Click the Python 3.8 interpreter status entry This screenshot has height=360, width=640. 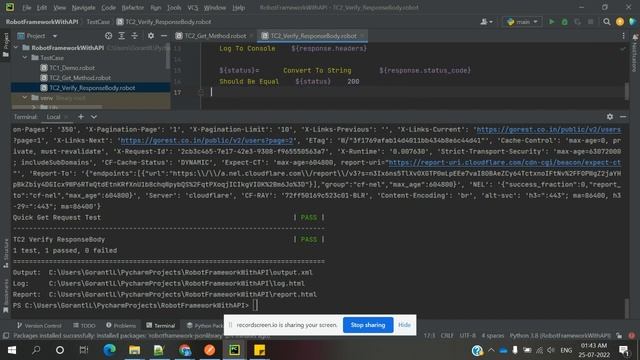[560, 336]
